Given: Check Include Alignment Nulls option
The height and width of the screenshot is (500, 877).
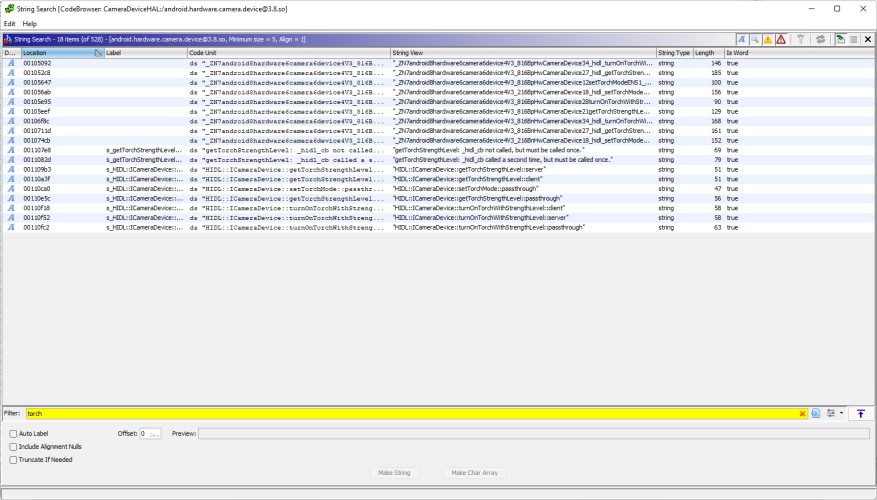Looking at the screenshot, I should pos(13,447).
